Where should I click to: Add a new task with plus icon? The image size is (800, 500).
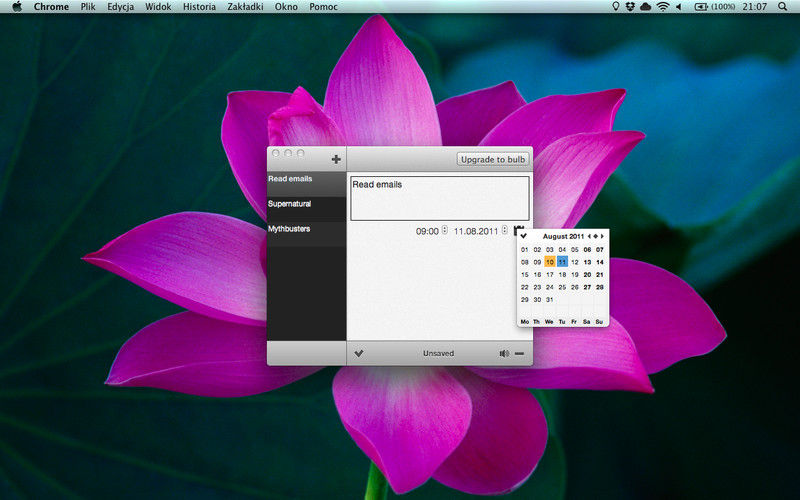(336, 159)
